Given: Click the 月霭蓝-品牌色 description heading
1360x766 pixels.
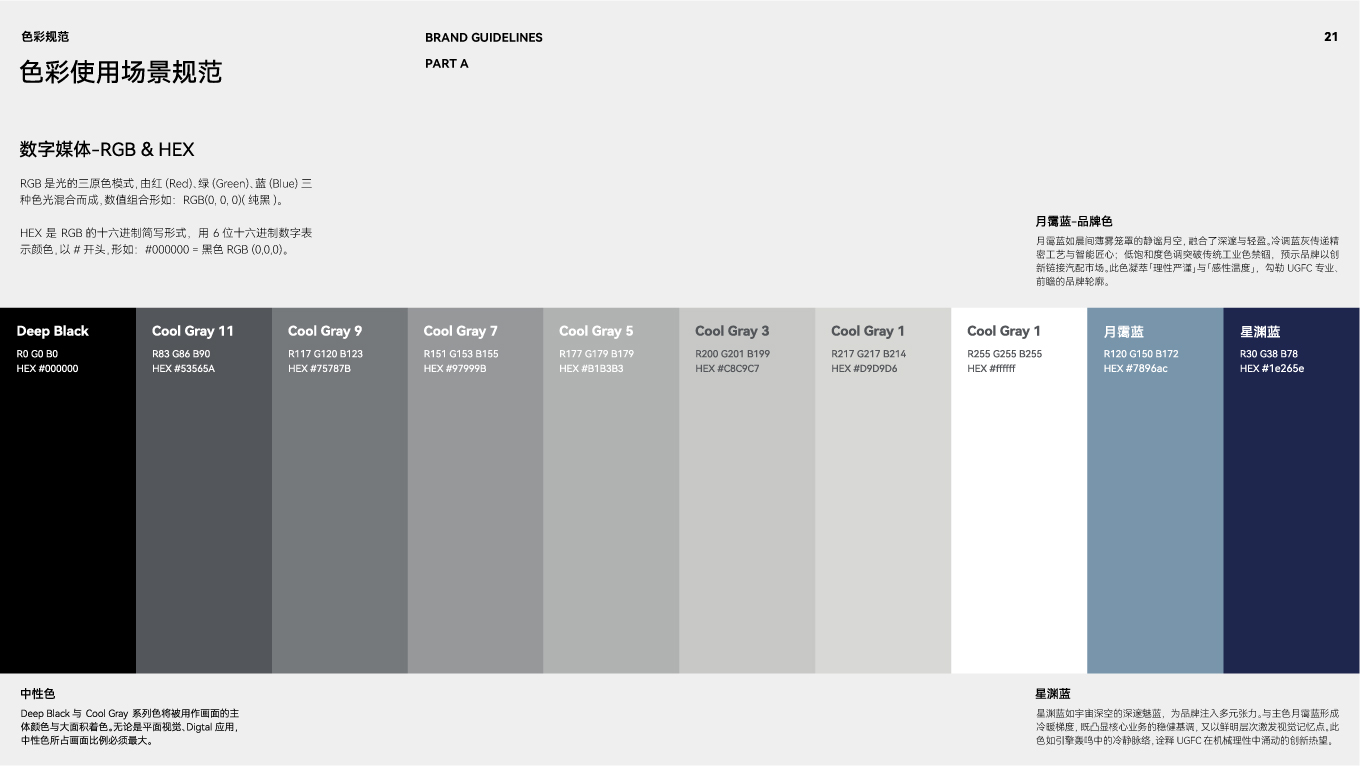Looking at the screenshot, I should (x=1073, y=221).
